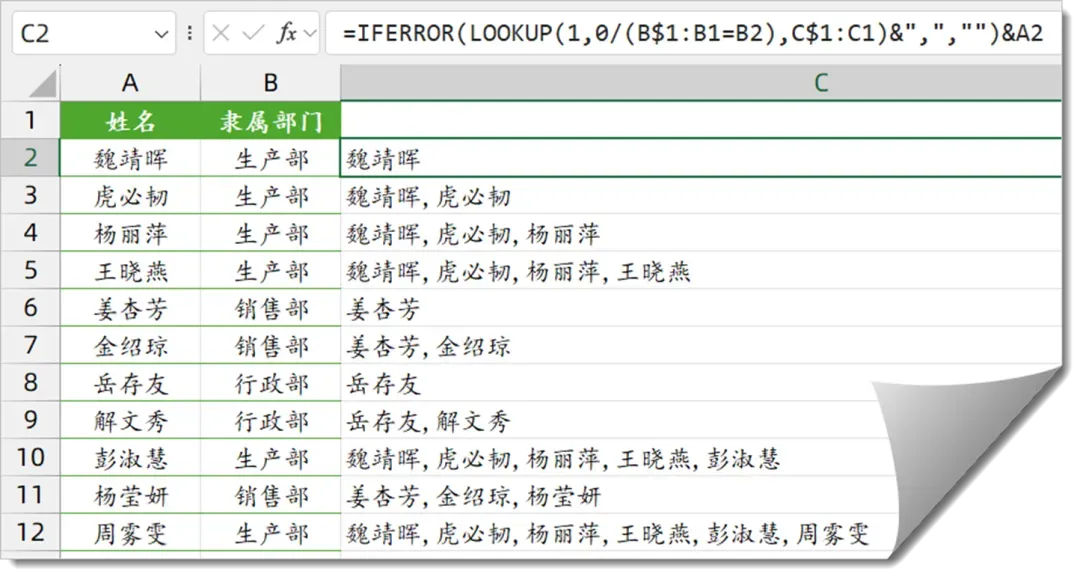Select column C header

(700, 83)
